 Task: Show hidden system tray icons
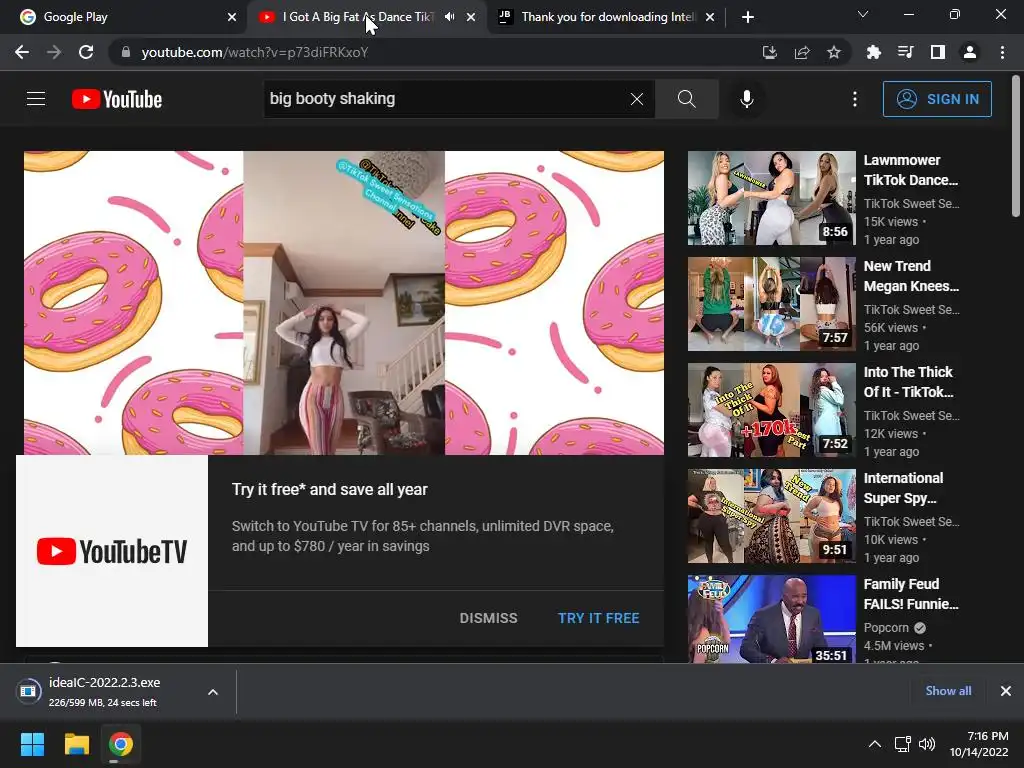[x=875, y=744]
